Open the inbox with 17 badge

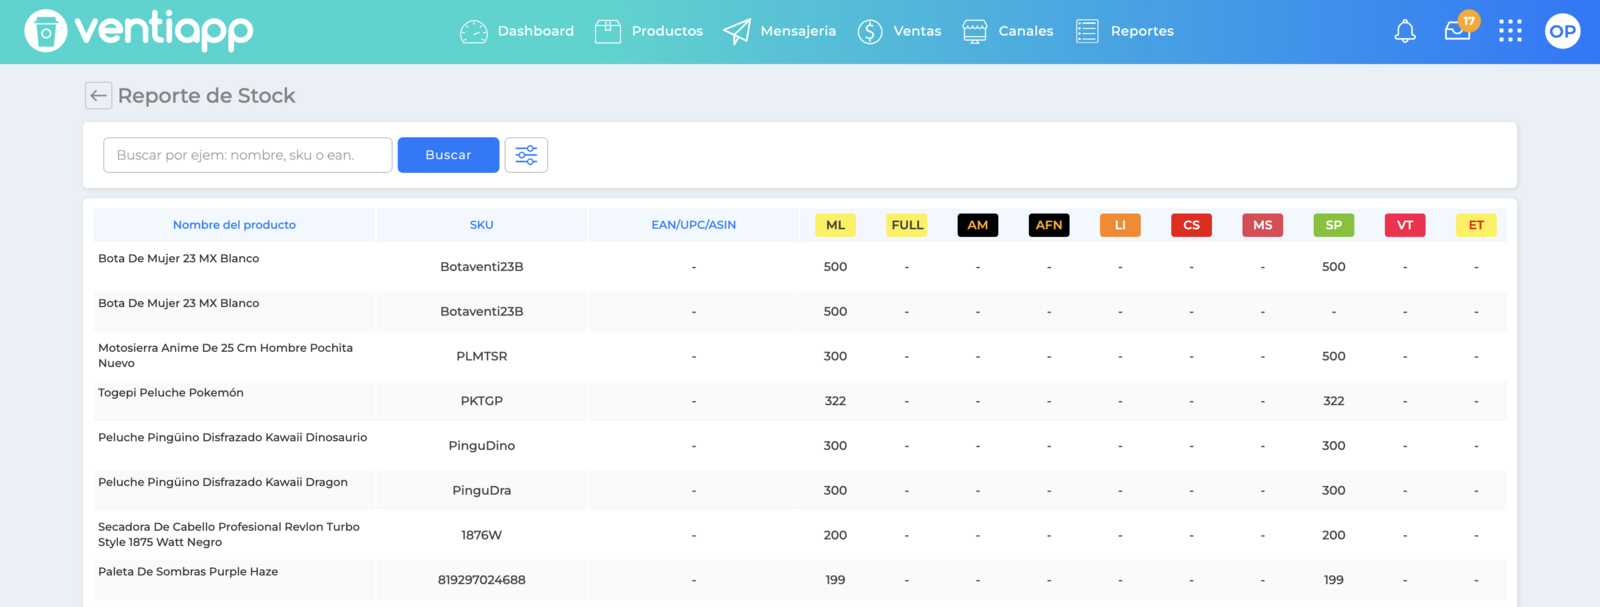1458,31
